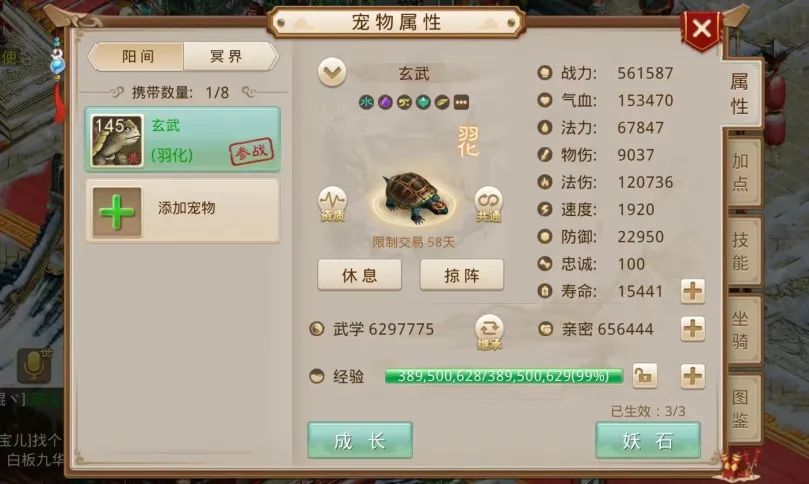Screen dimensions: 809x484
Task: Click the 成长 growth button
Action: click(360, 440)
